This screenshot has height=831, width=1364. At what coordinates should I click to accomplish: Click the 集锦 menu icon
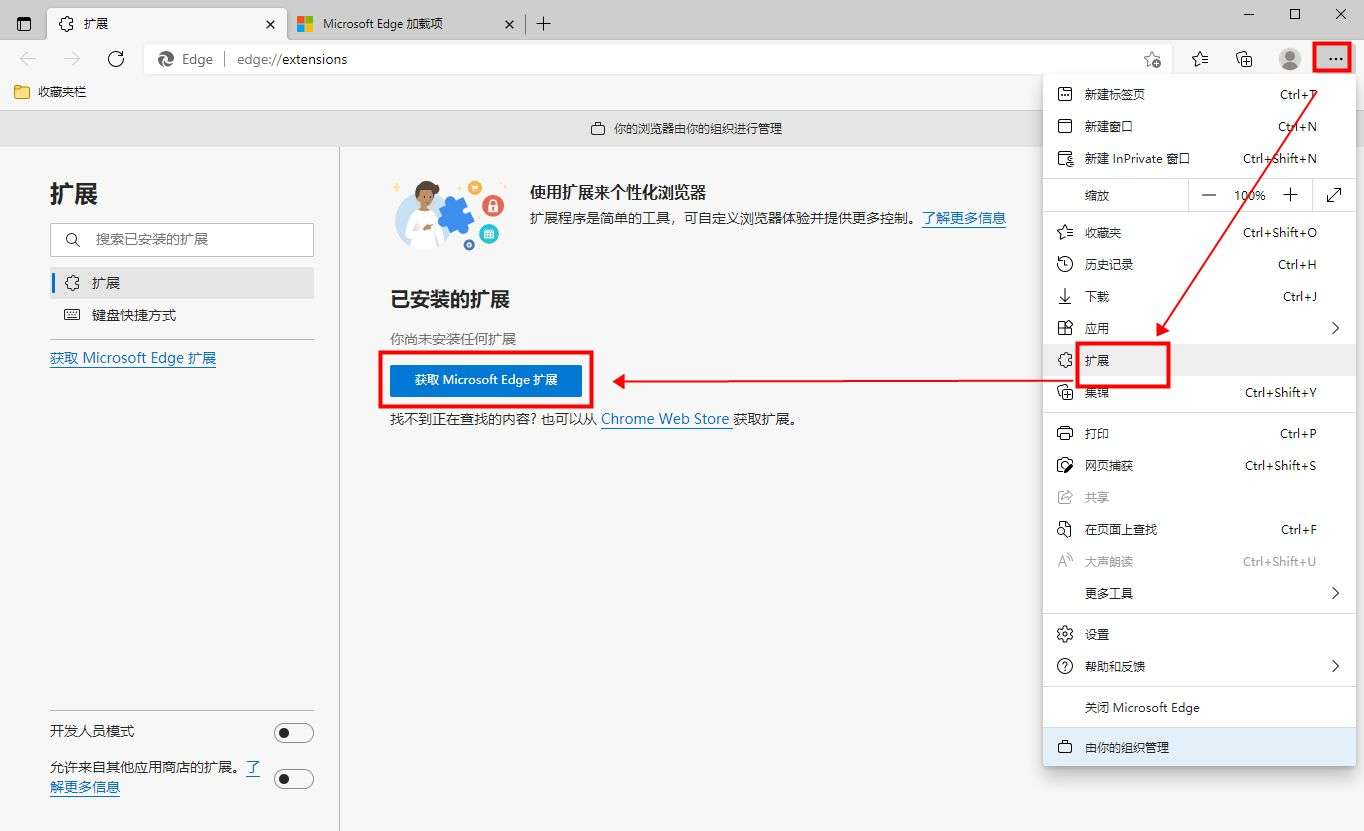tap(1065, 393)
